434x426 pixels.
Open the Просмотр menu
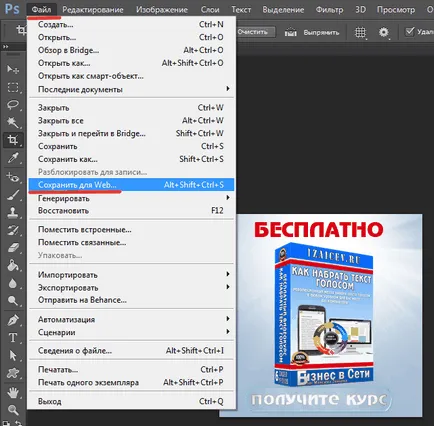396,10
